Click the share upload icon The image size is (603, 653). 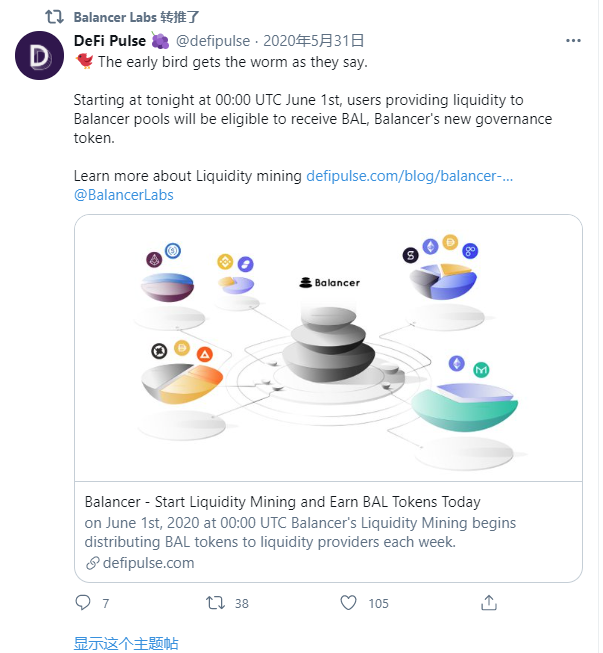(x=489, y=602)
